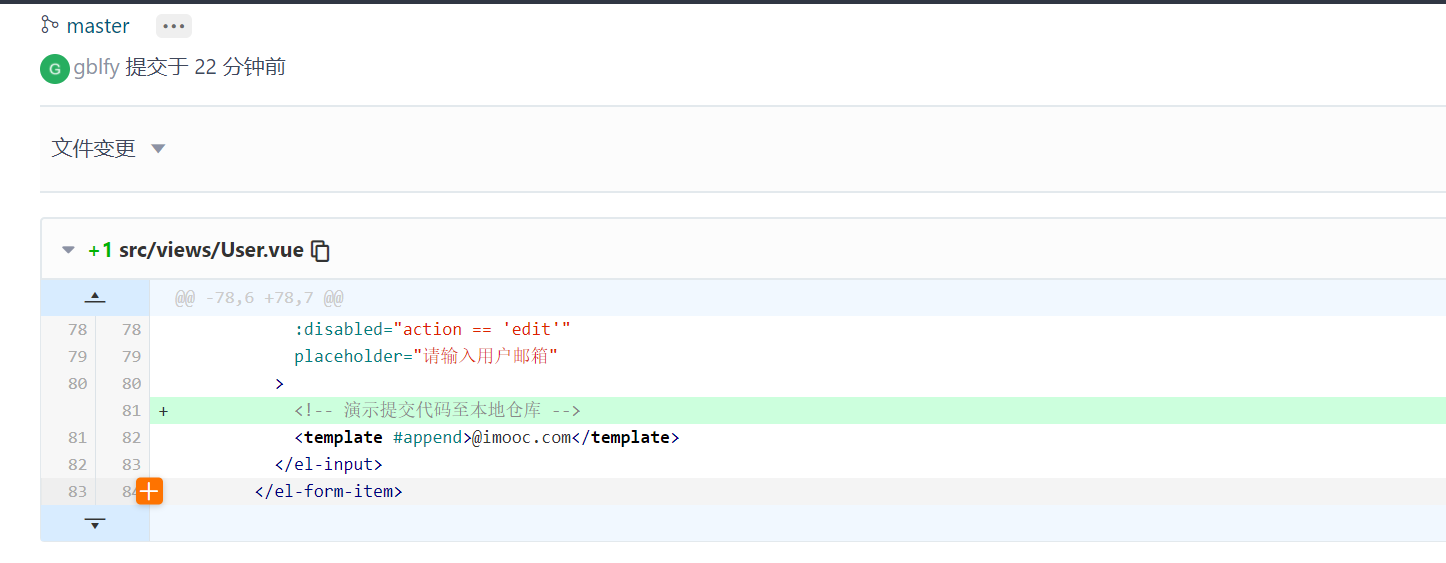Viewport: 1446px width, 563px height.
Task: Click the :disabled="action == 'edit'" line
Action: click(432, 329)
